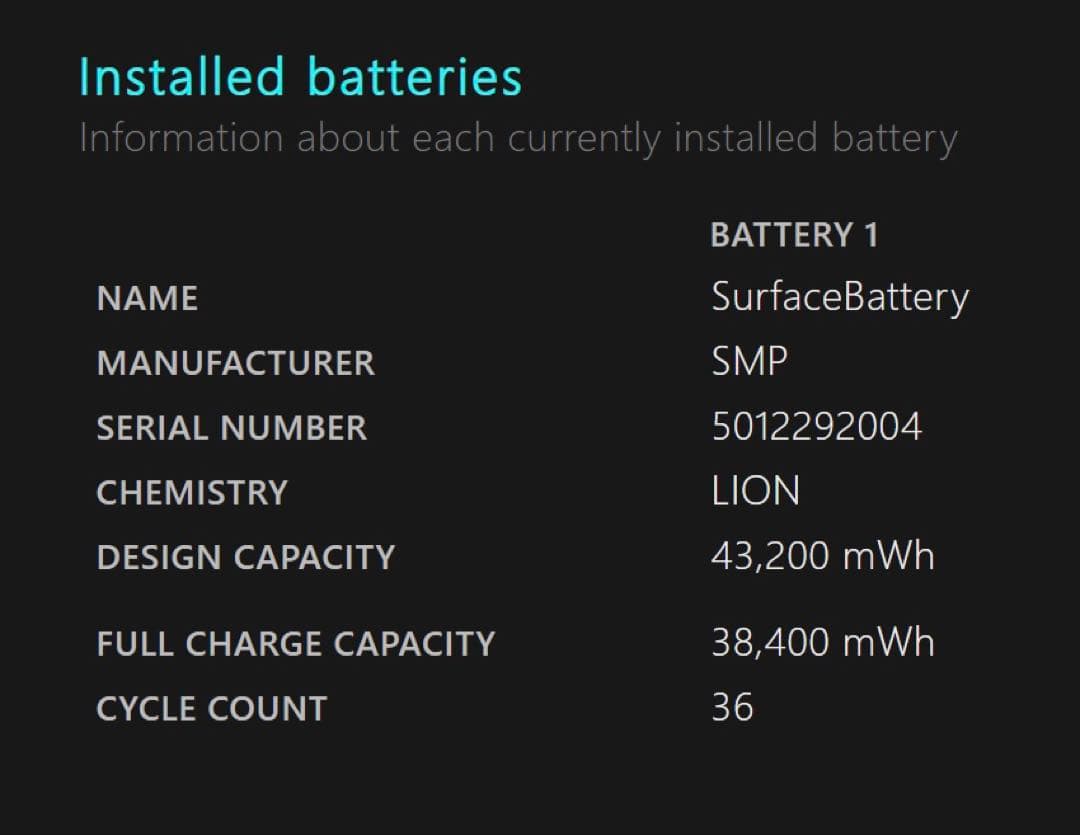
Task: Click the cycle count value 36
Action: coord(732,707)
